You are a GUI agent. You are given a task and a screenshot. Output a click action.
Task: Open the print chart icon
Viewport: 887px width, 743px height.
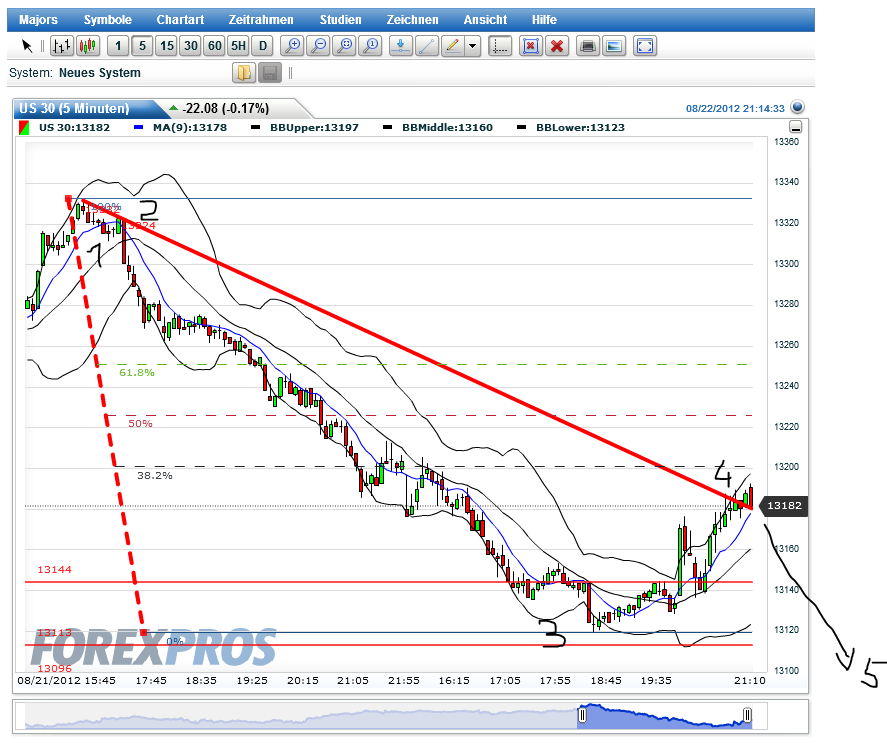tap(589, 46)
